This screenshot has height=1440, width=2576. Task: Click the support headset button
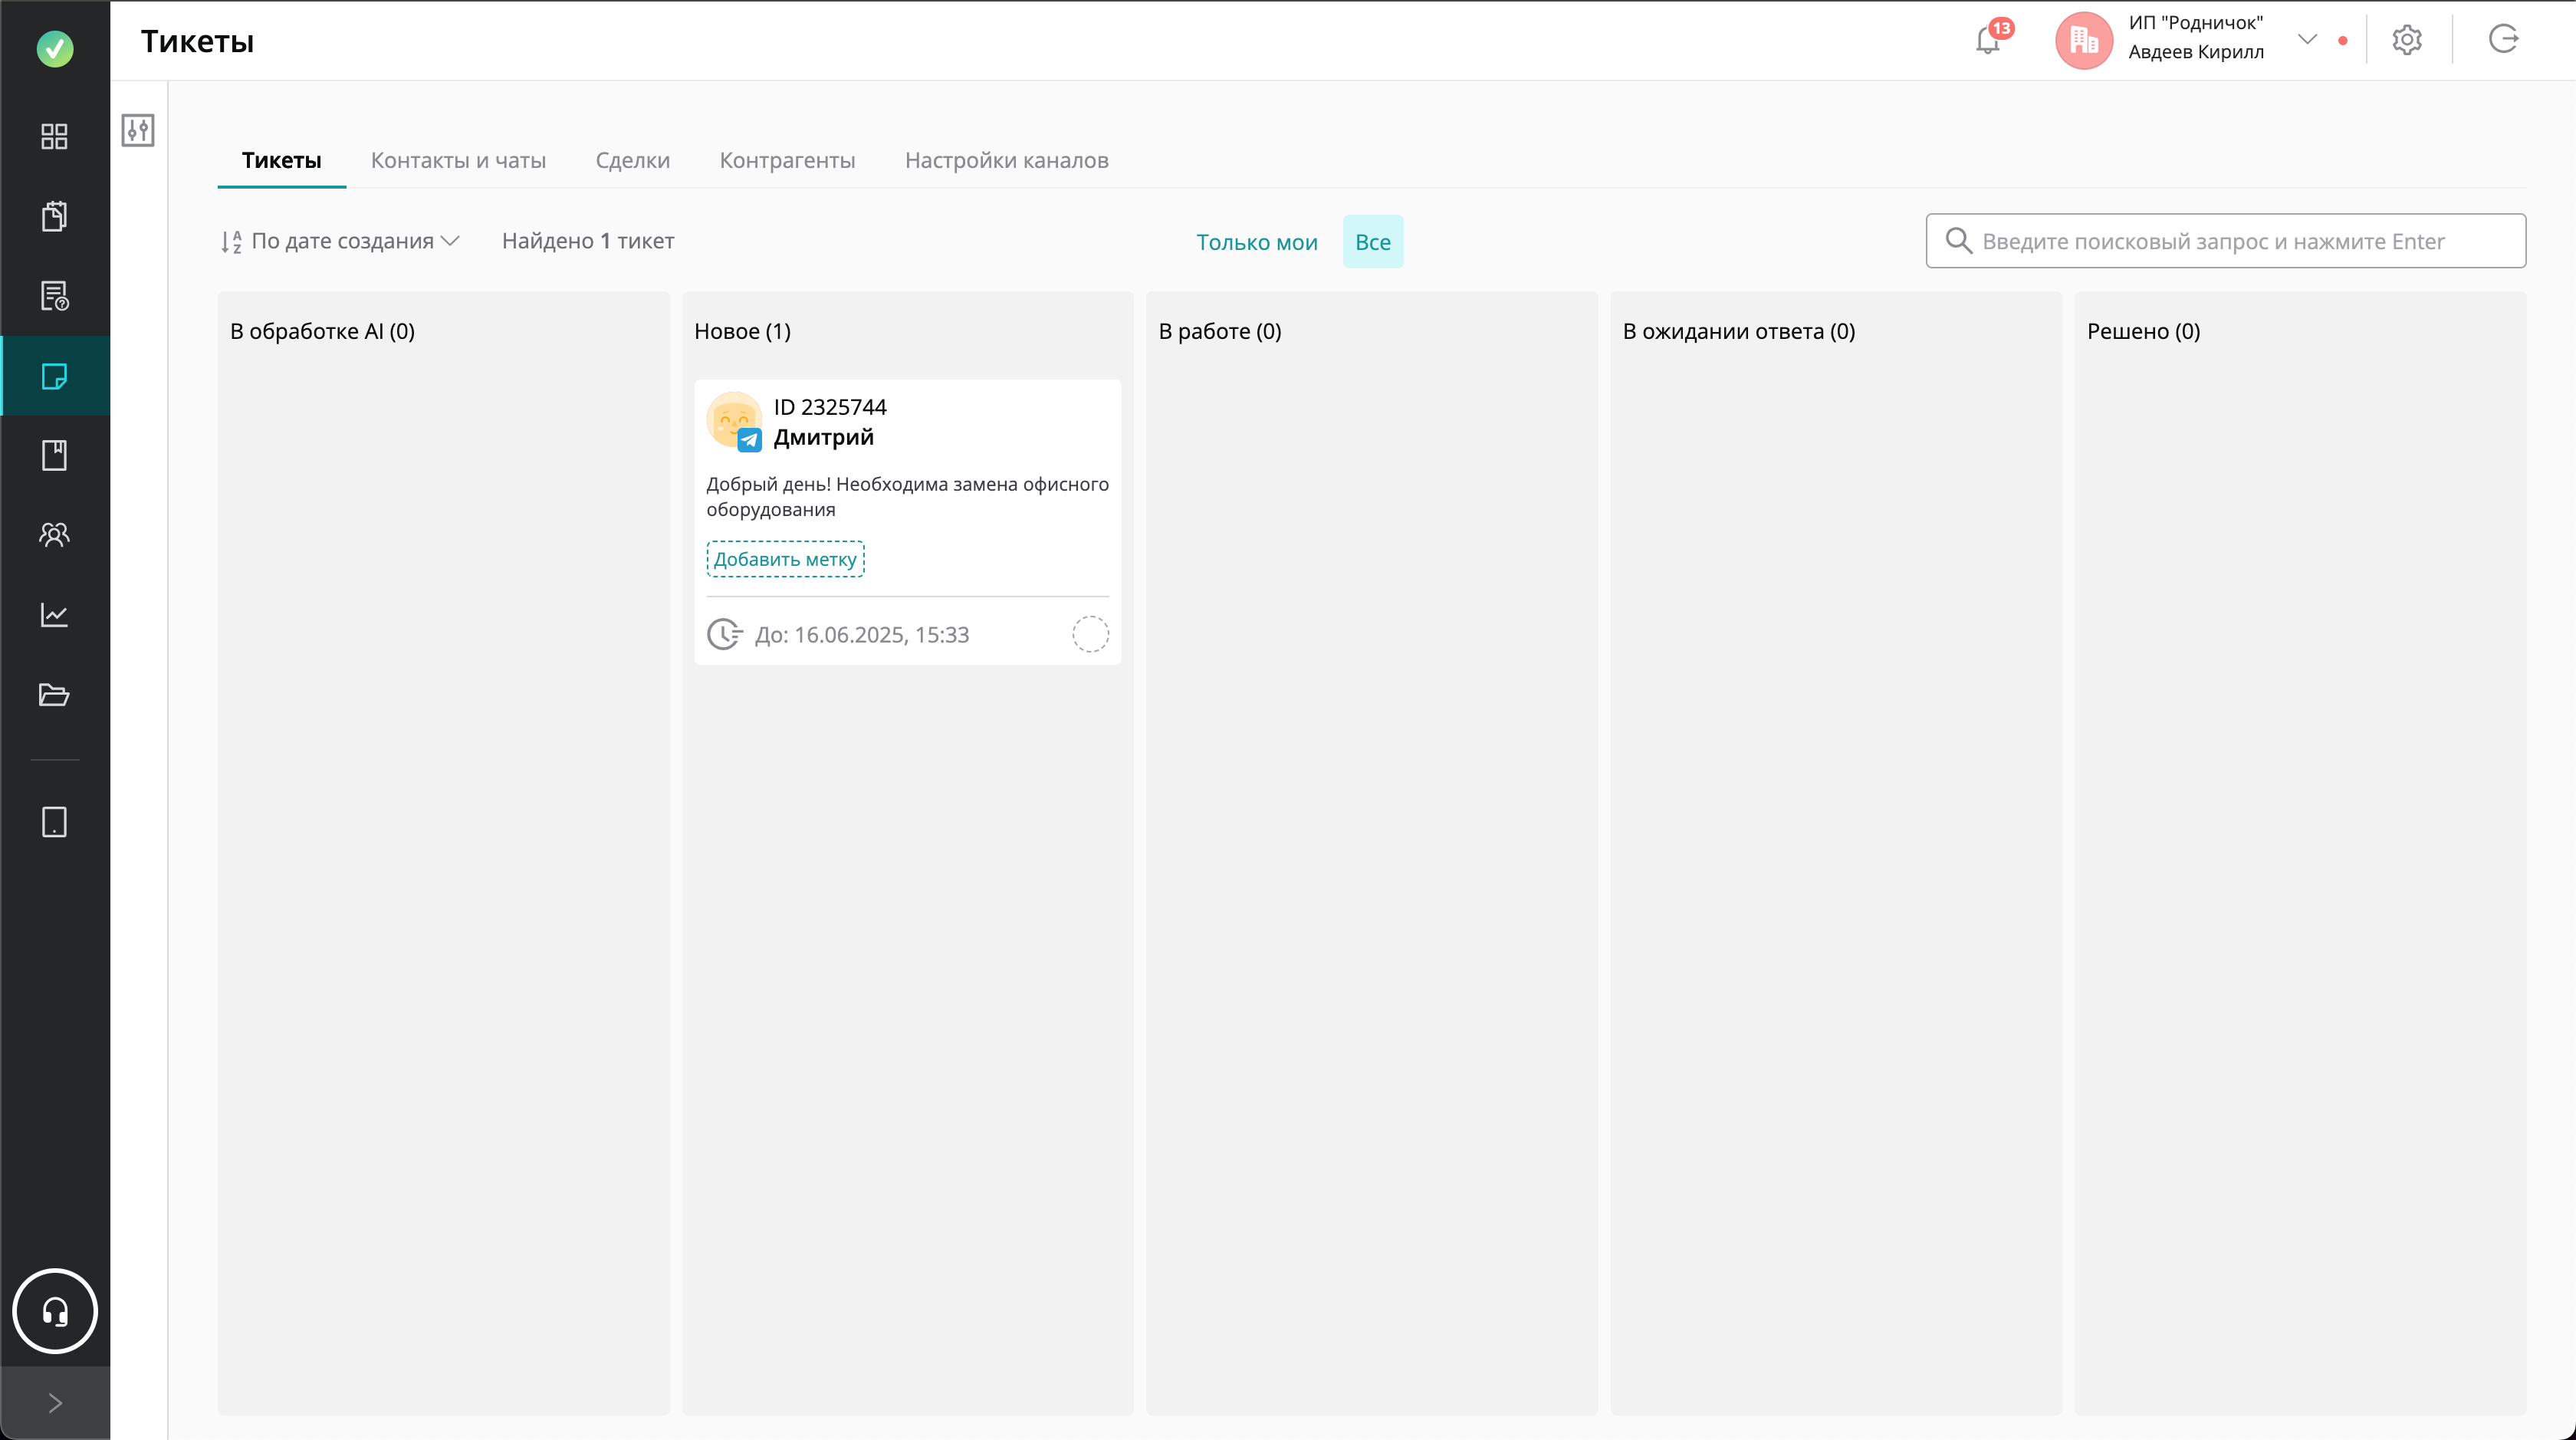click(x=54, y=1311)
